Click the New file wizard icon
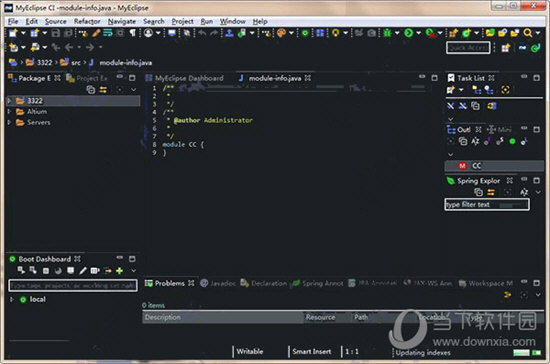This screenshot has width=550, height=364. pyautogui.click(x=13, y=33)
